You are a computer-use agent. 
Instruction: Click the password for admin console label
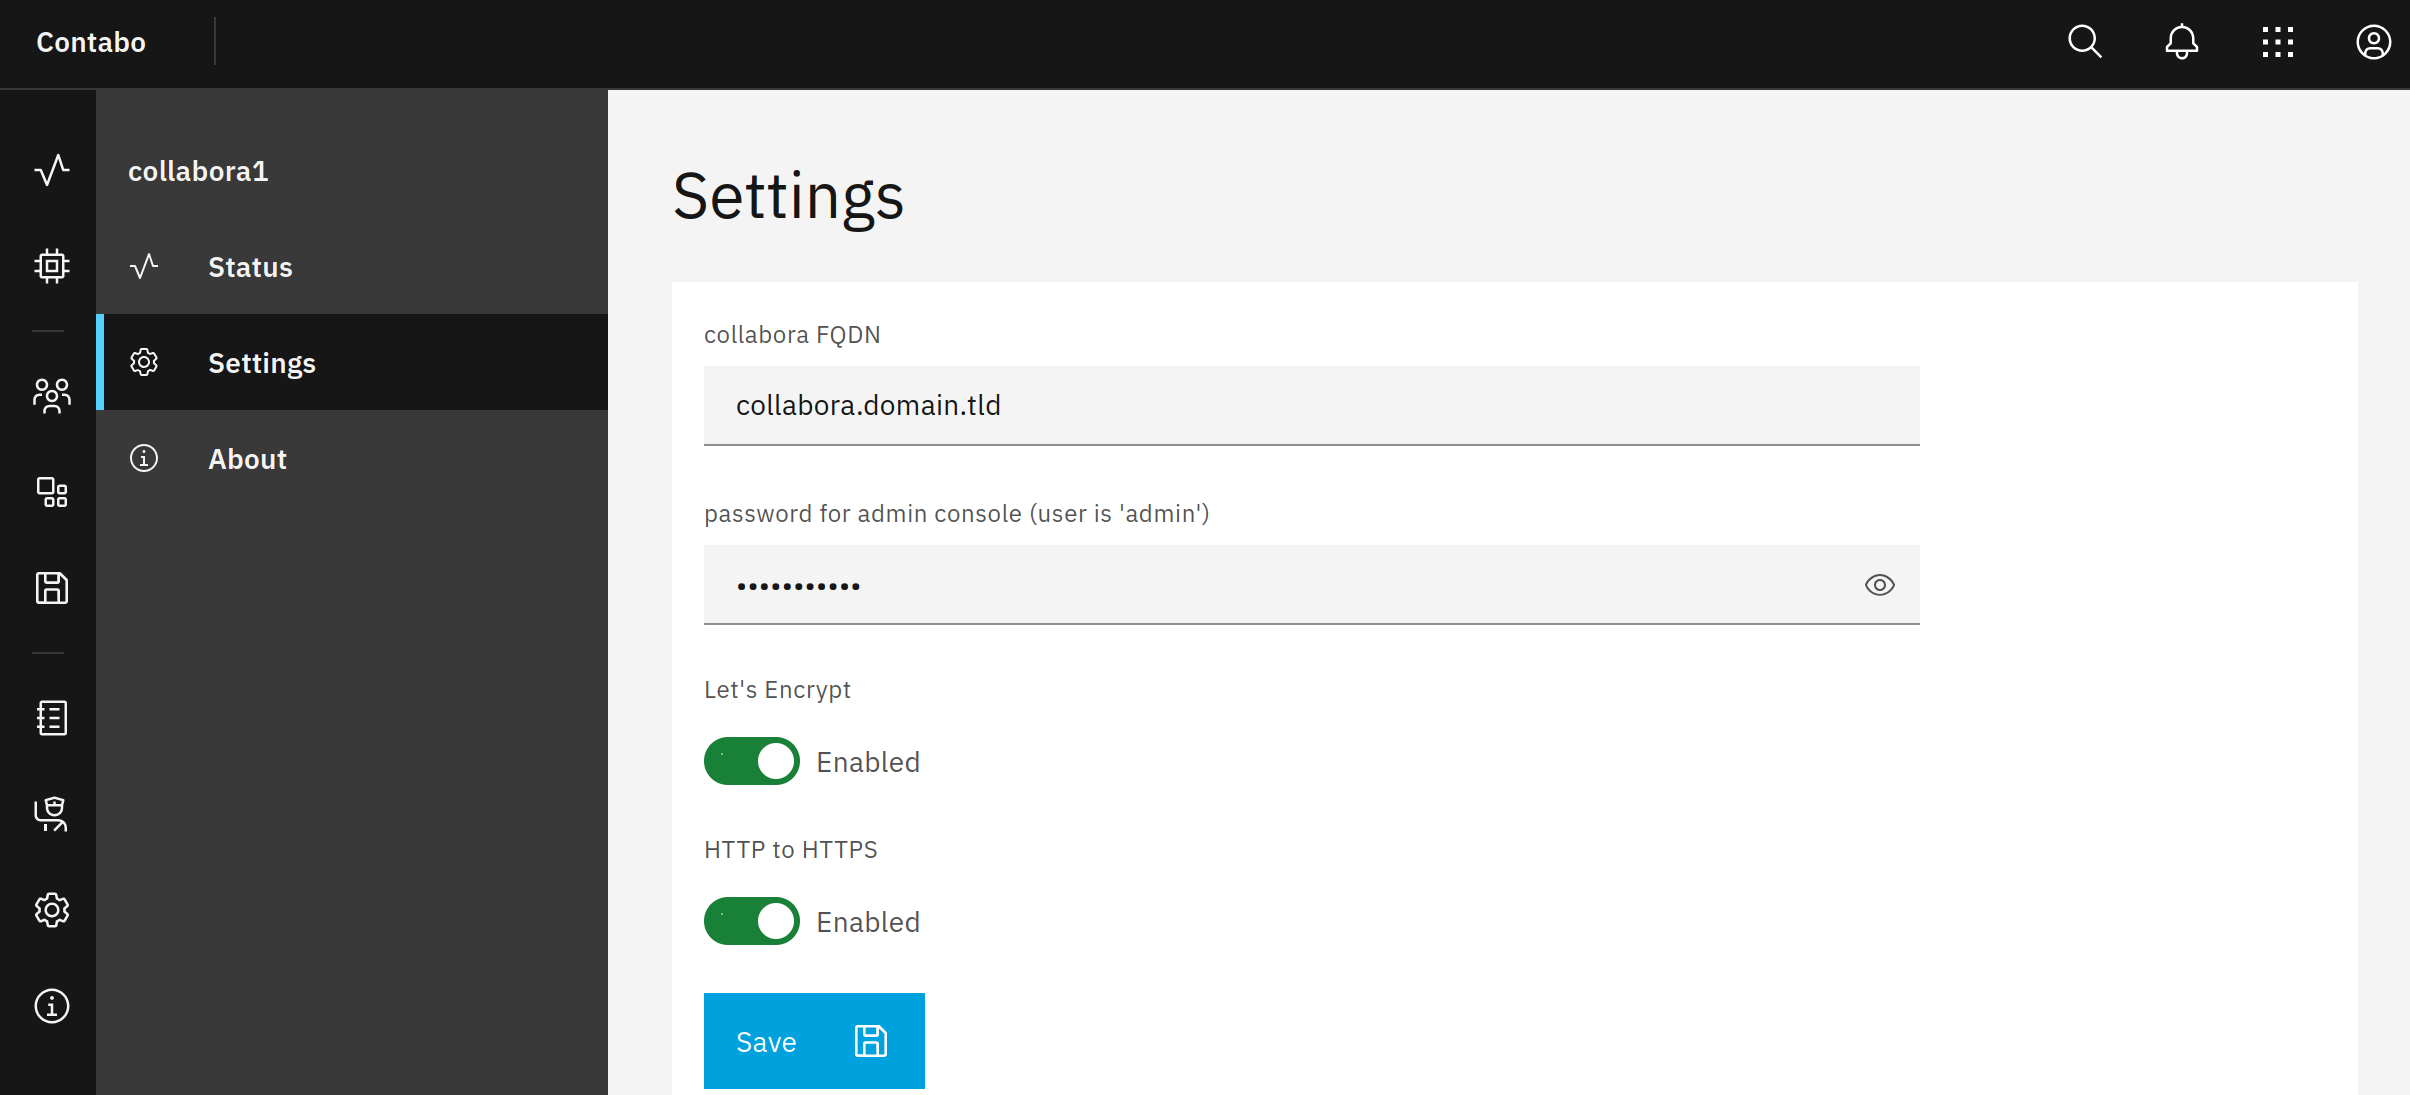pyautogui.click(x=957, y=514)
